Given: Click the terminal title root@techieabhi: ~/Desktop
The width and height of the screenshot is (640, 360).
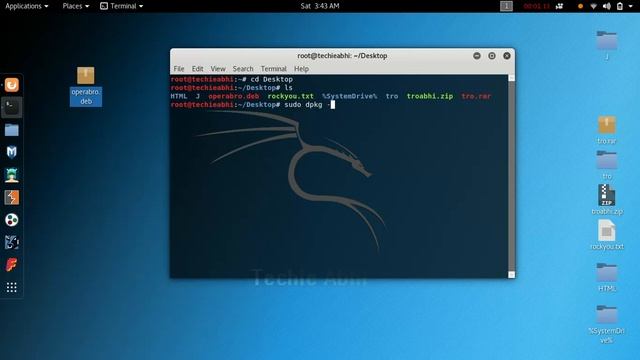Looking at the screenshot, I should coord(342,56).
